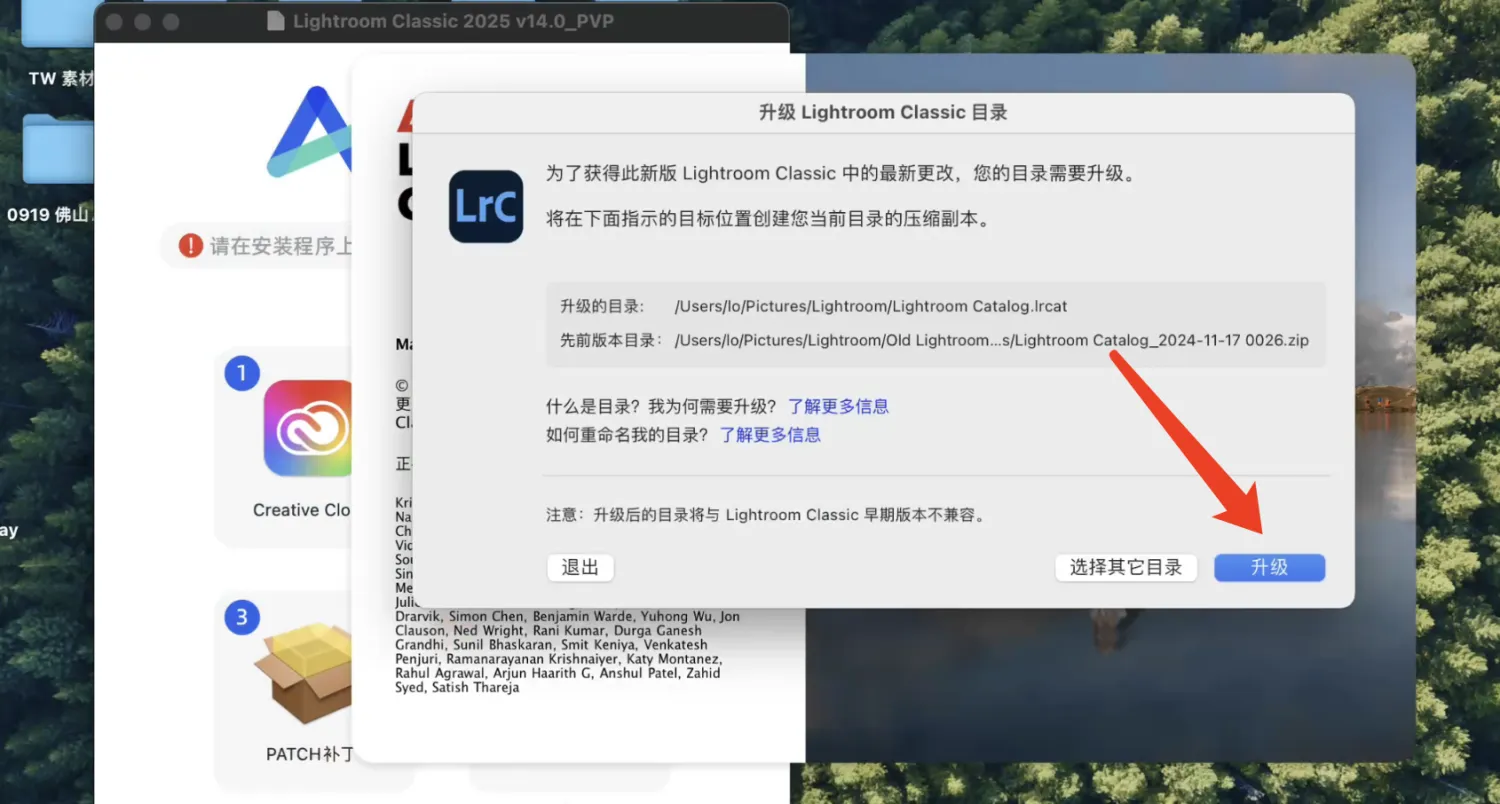Click the blue A logo in installer window
The width and height of the screenshot is (1500, 804).
(310, 133)
